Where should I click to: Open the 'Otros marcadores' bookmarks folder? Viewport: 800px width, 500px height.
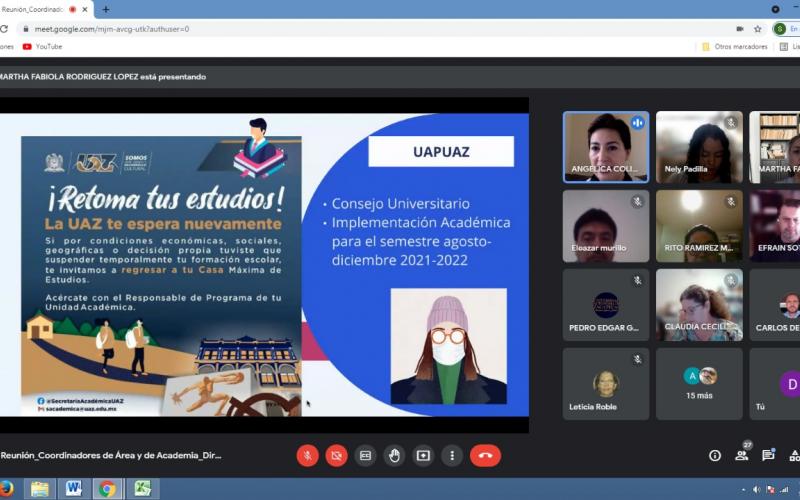[735, 46]
